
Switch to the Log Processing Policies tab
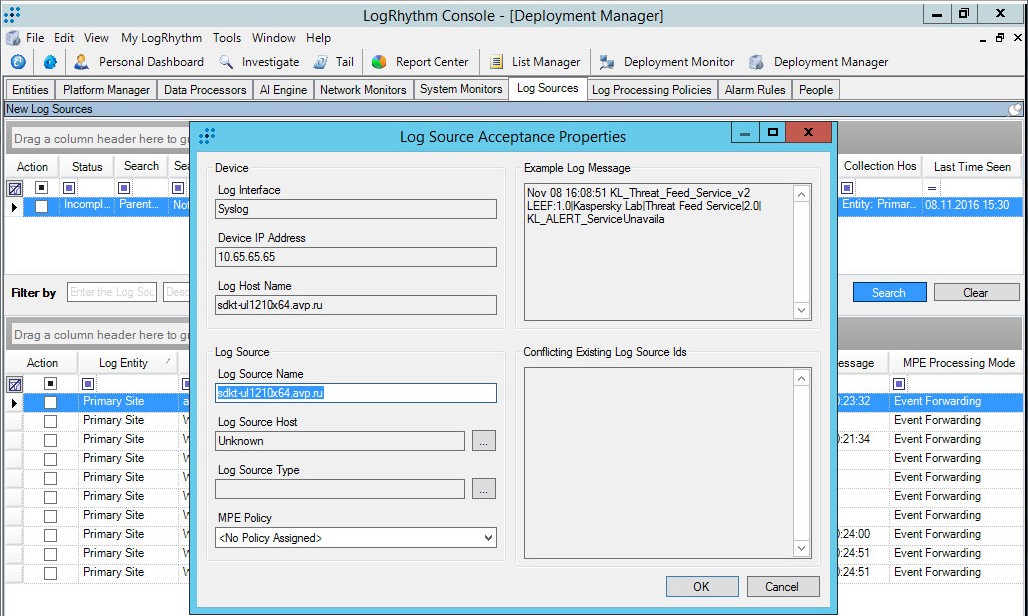pyautogui.click(x=652, y=89)
